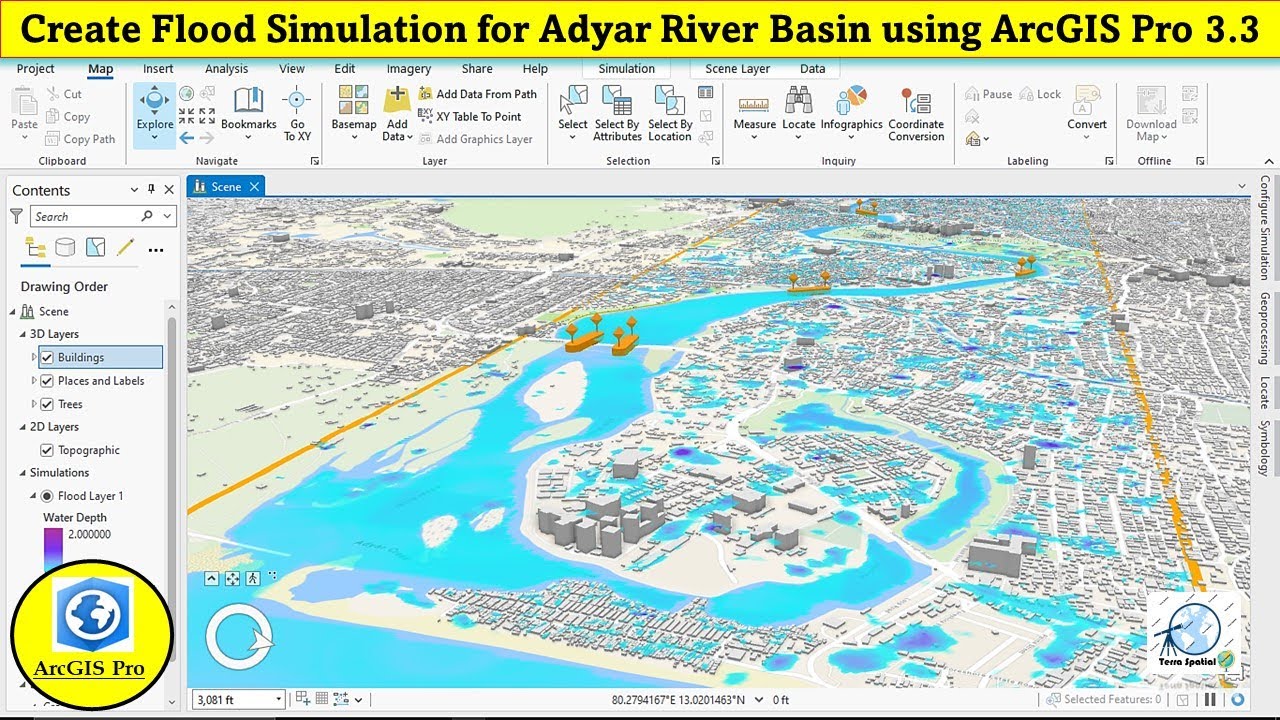This screenshot has height=720, width=1280.
Task: Switch to the Insert ribbon tab
Action: (158, 69)
